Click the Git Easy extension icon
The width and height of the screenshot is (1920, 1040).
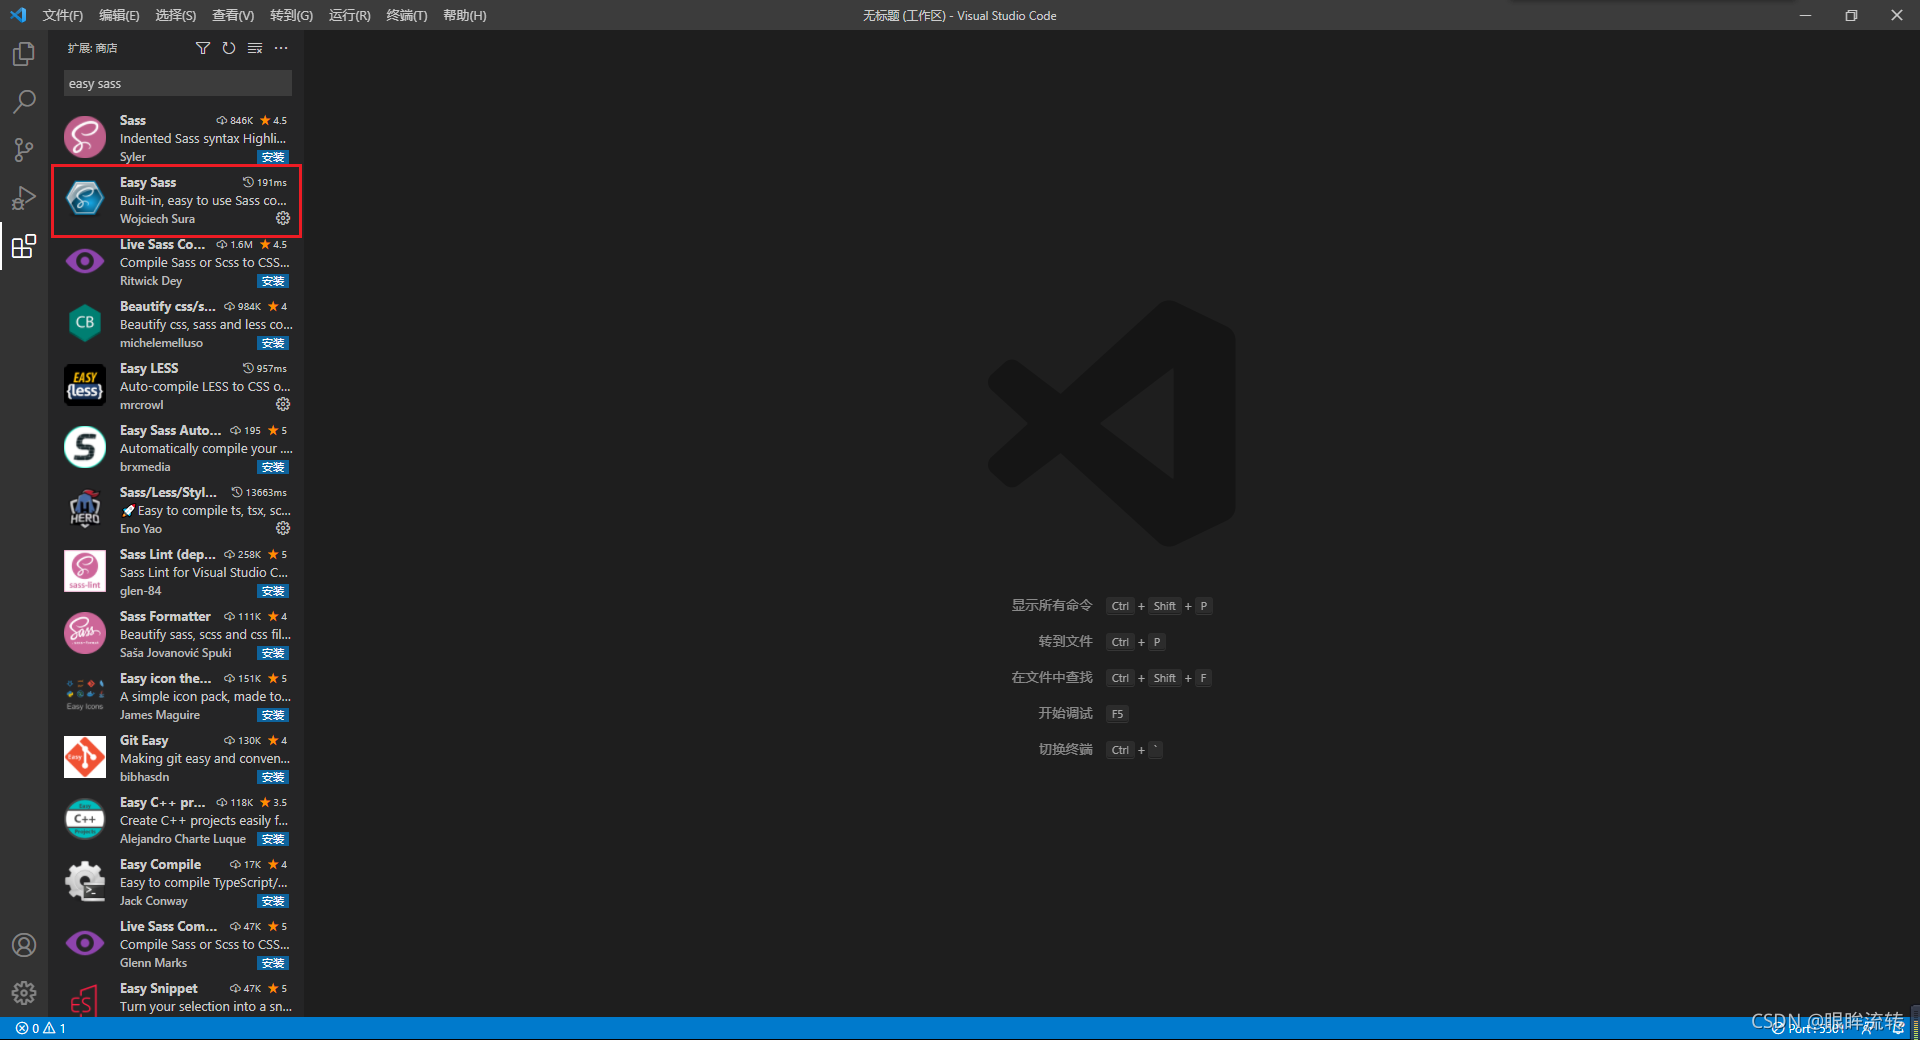[85, 757]
